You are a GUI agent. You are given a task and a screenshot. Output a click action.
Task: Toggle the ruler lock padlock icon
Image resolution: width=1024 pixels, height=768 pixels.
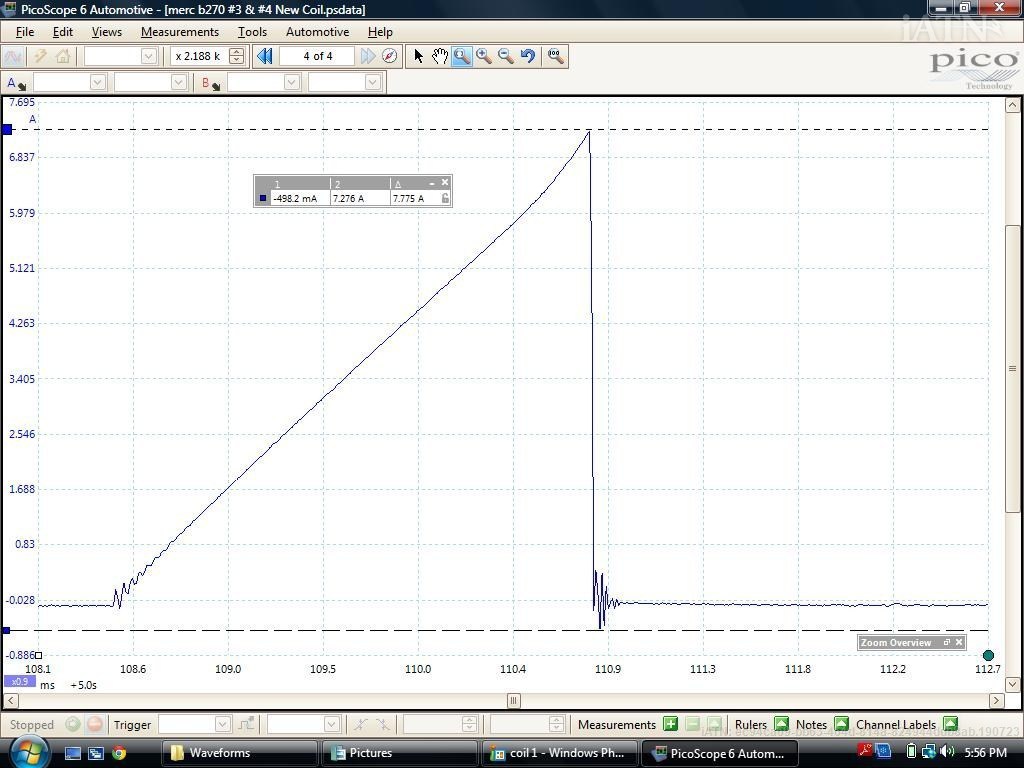[x=445, y=198]
